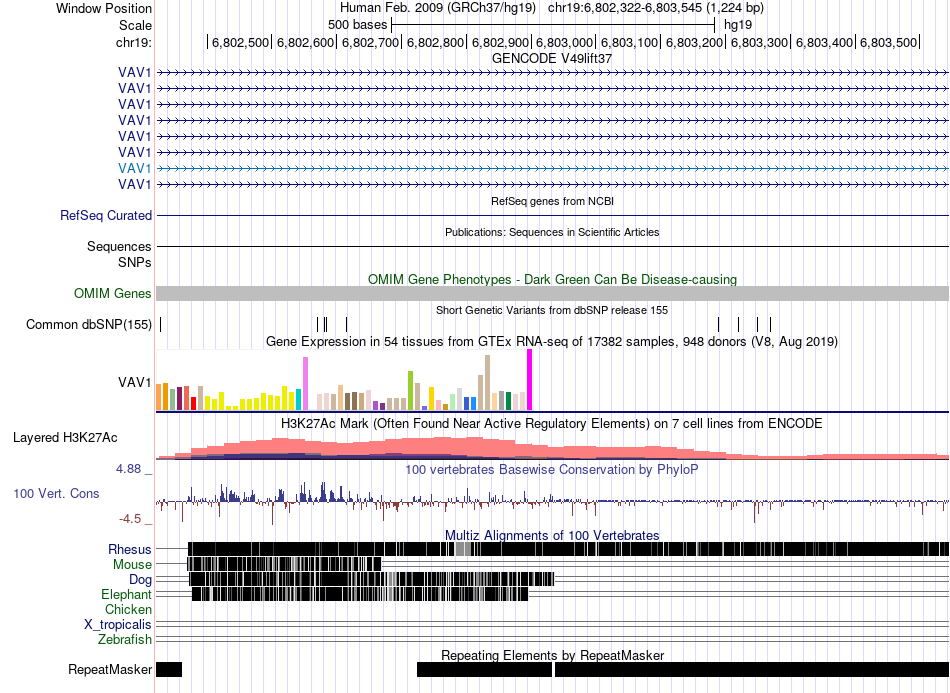Image resolution: width=950 pixels, height=693 pixels.
Task: Click the assembly title Human Feb. 2009 (GRCh37/hg19)
Action: (437, 8)
